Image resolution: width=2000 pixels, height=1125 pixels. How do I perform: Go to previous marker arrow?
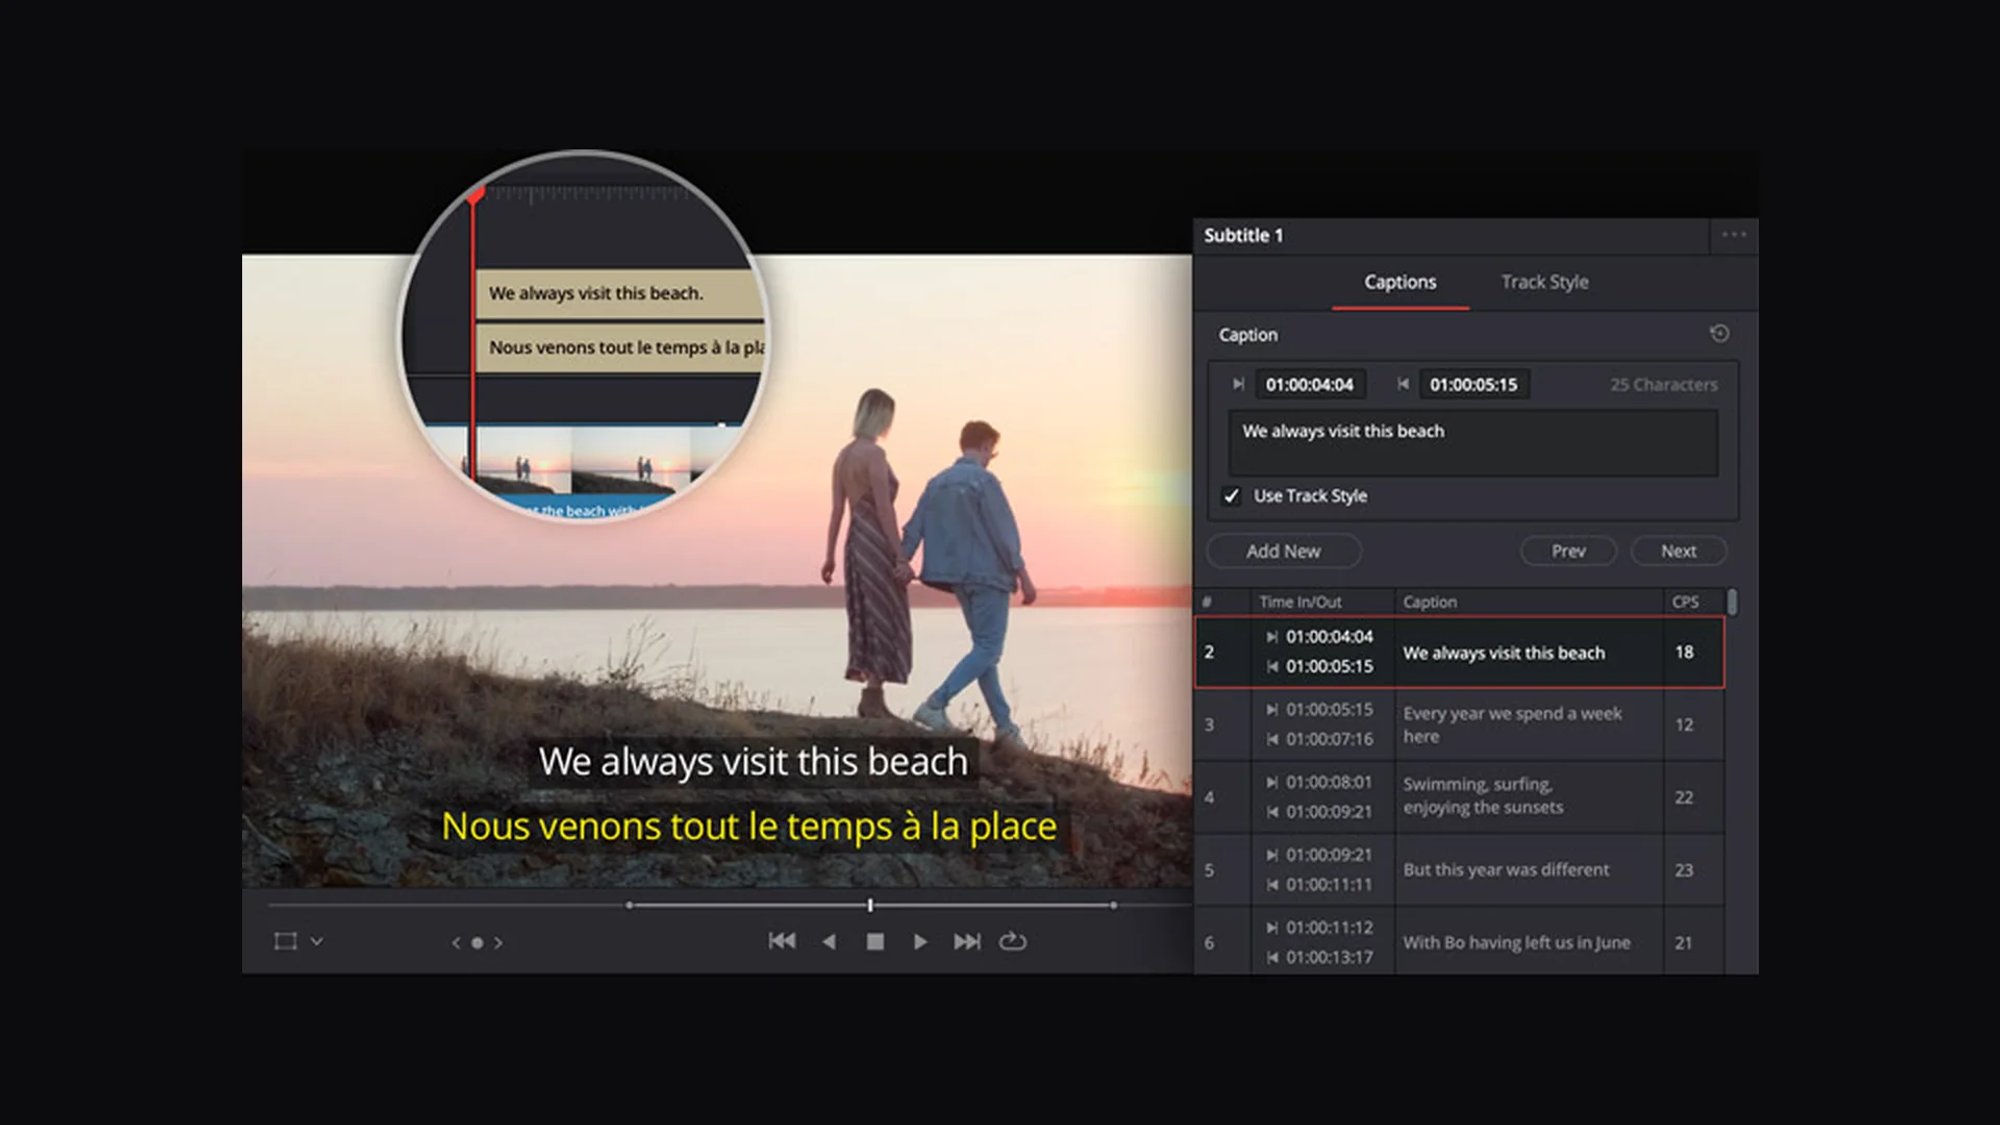coord(456,942)
